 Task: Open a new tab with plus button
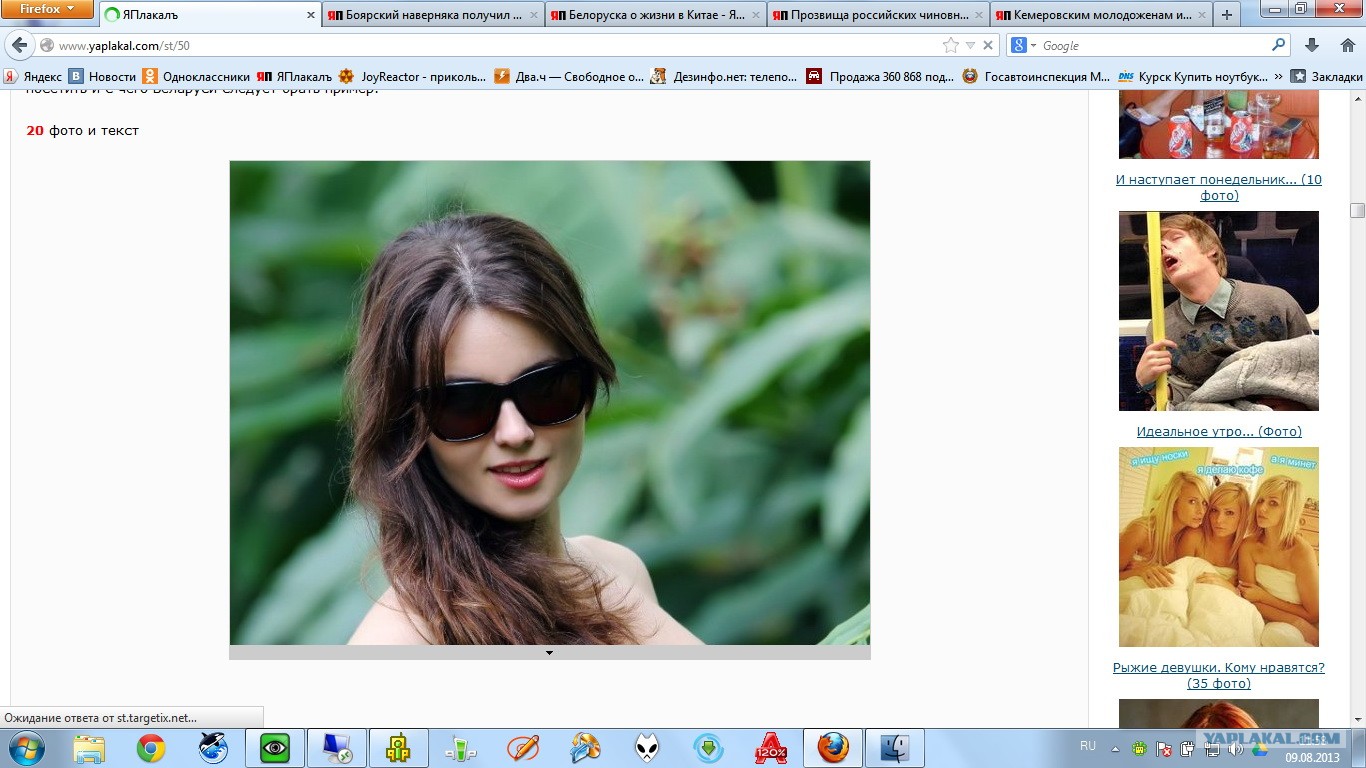point(1227,15)
